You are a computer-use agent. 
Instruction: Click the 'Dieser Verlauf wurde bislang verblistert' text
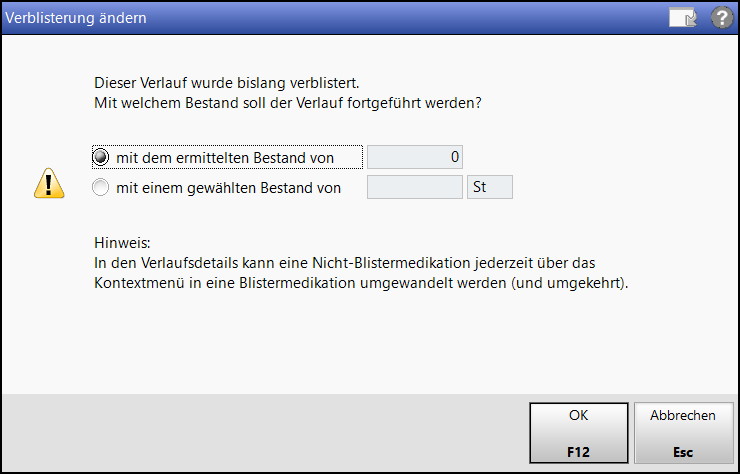[227, 83]
